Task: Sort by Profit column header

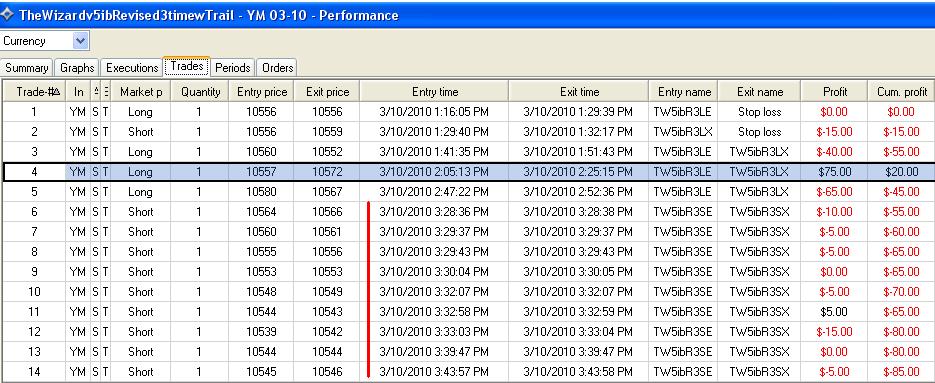Action: click(x=835, y=92)
